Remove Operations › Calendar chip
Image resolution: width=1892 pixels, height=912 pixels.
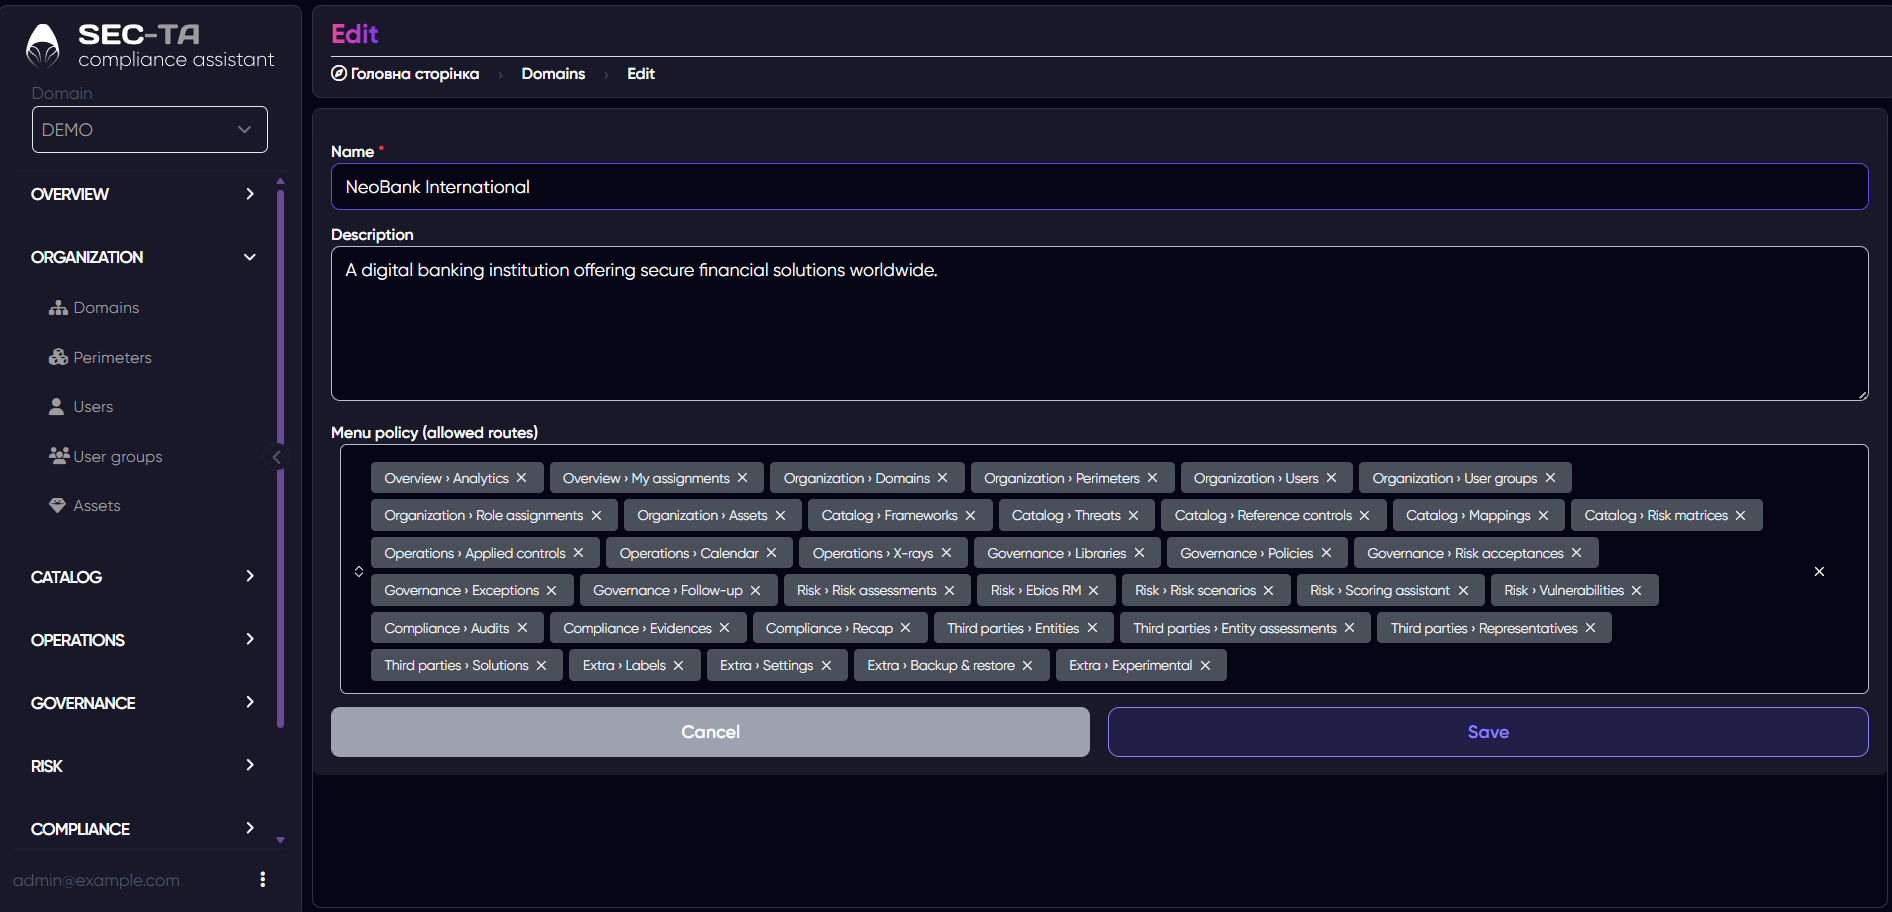click(x=771, y=553)
